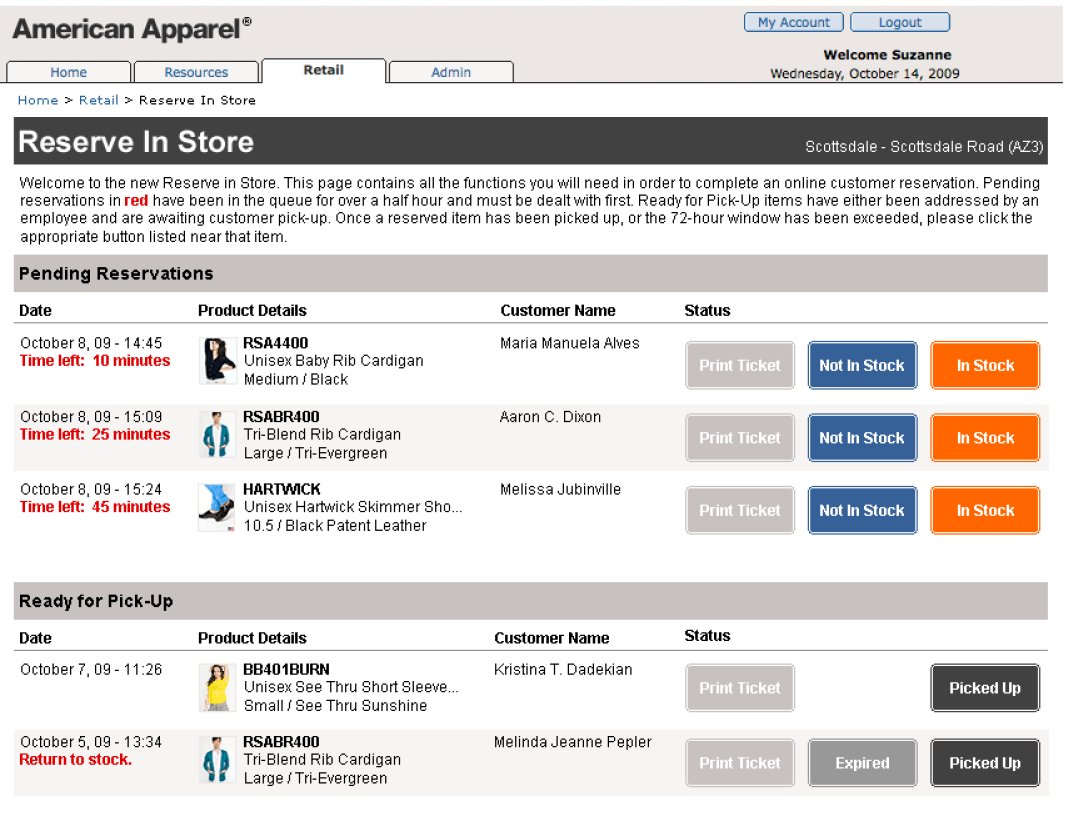The image size is (1072, 823).
Task: Click date 'October 8, 09 - 14:45'
Action: [91, 343]
